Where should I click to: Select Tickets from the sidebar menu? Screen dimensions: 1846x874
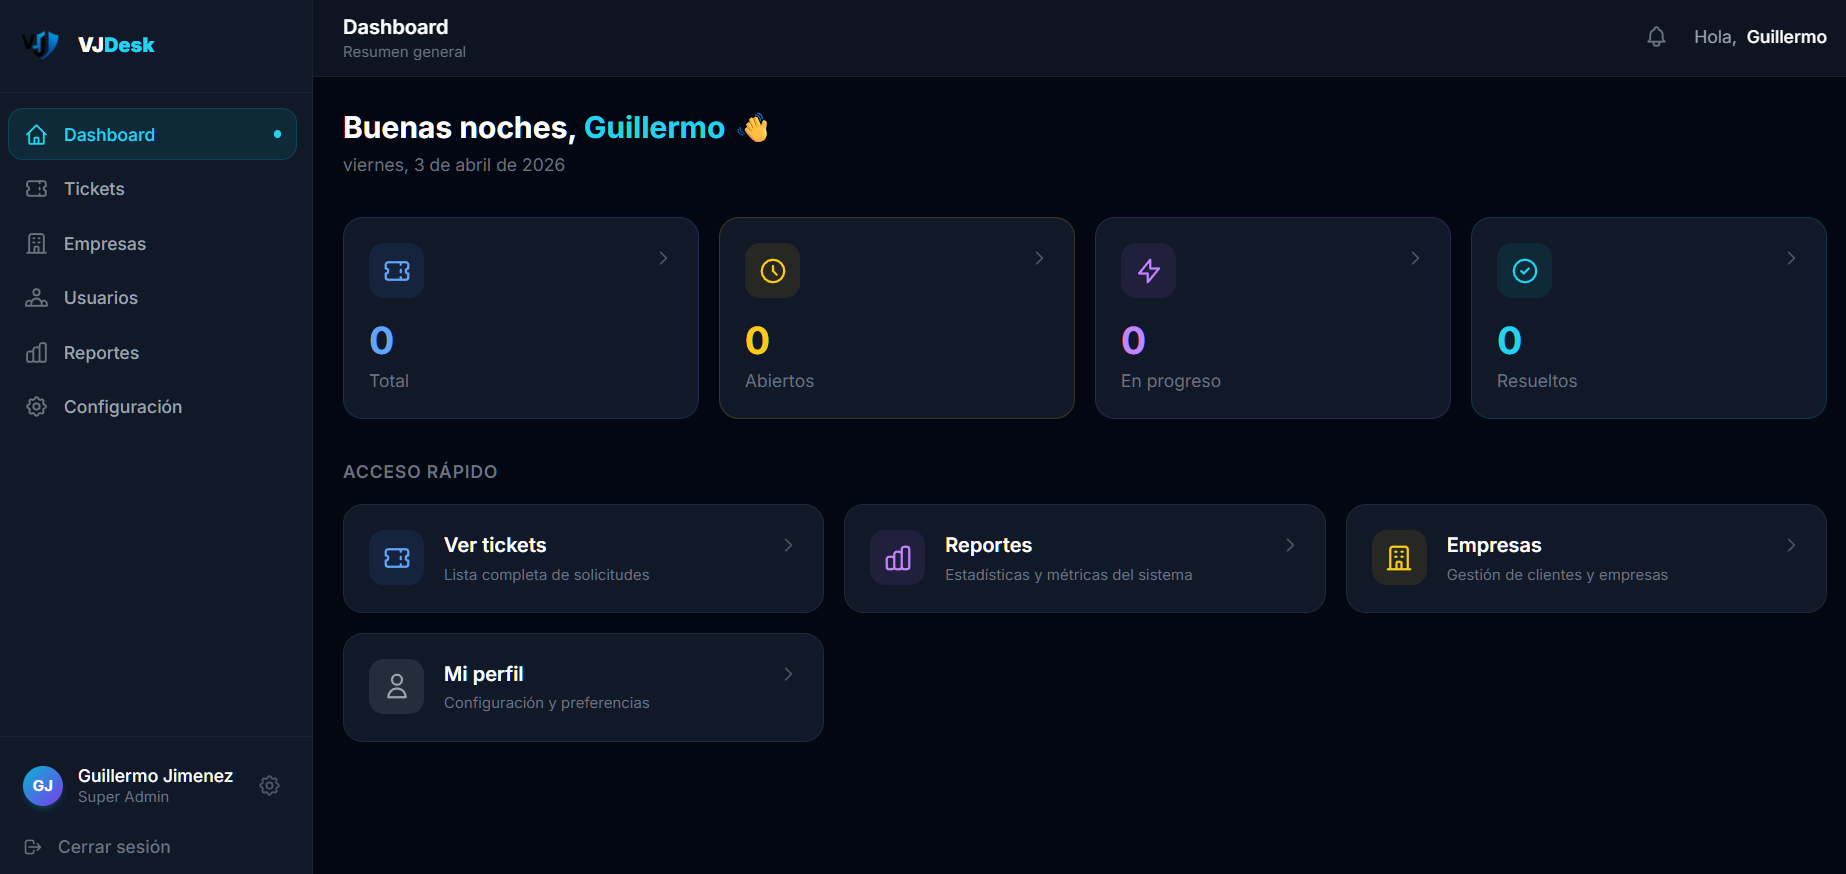(94, 188)
